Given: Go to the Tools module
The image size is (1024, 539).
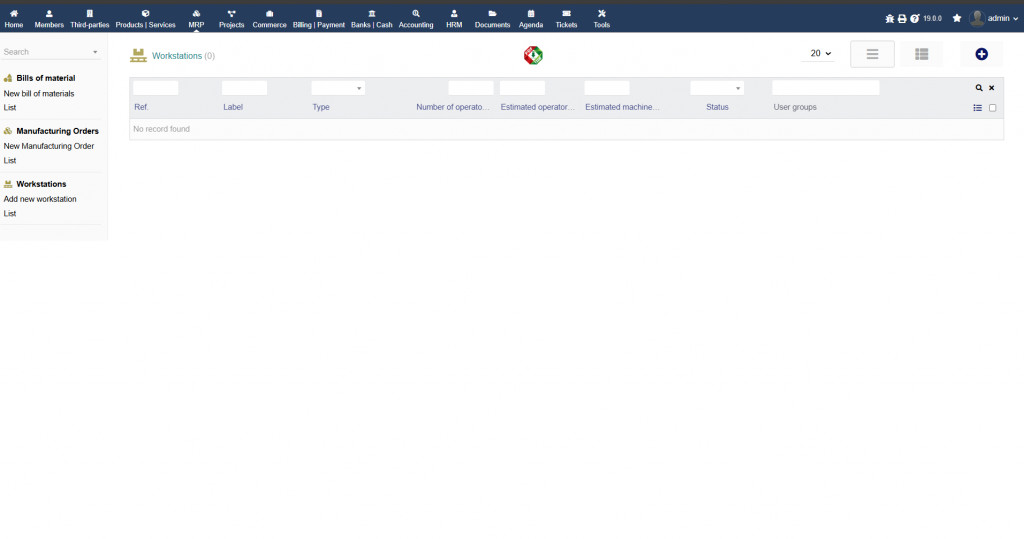Looking at the screenshot, I should point(601,19).
